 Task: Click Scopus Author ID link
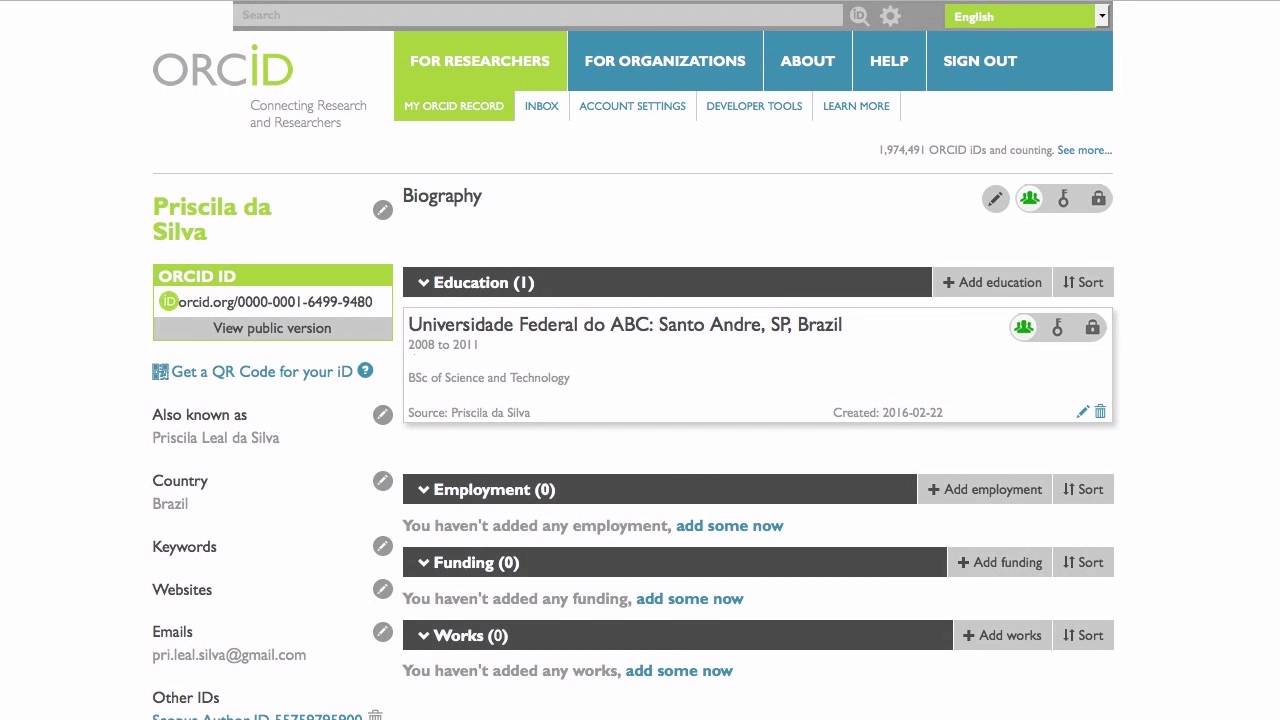click(257, 716)
